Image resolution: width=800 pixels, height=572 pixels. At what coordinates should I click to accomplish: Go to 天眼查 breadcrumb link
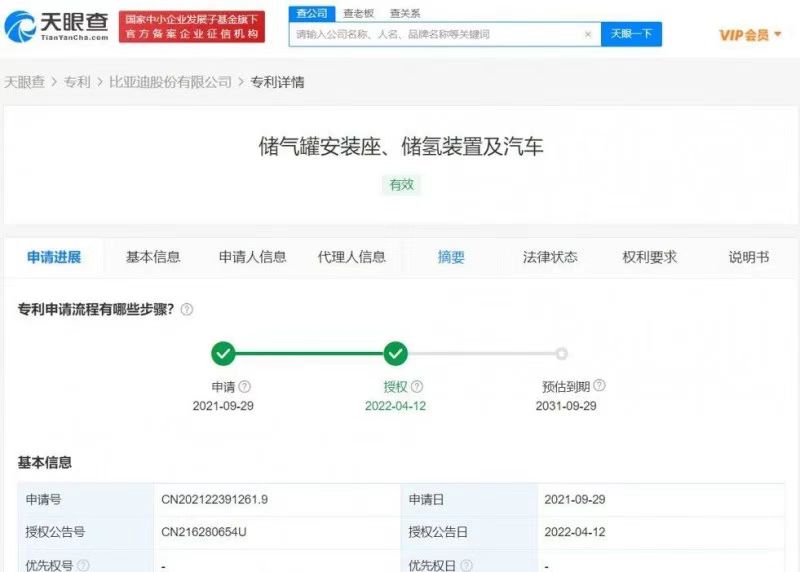tap(24, 82)
